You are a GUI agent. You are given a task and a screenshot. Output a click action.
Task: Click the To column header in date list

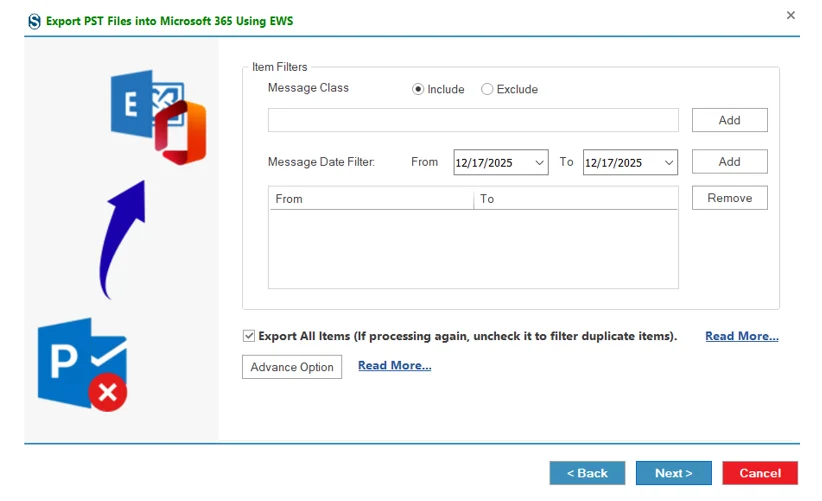click(x=576, y=199)
